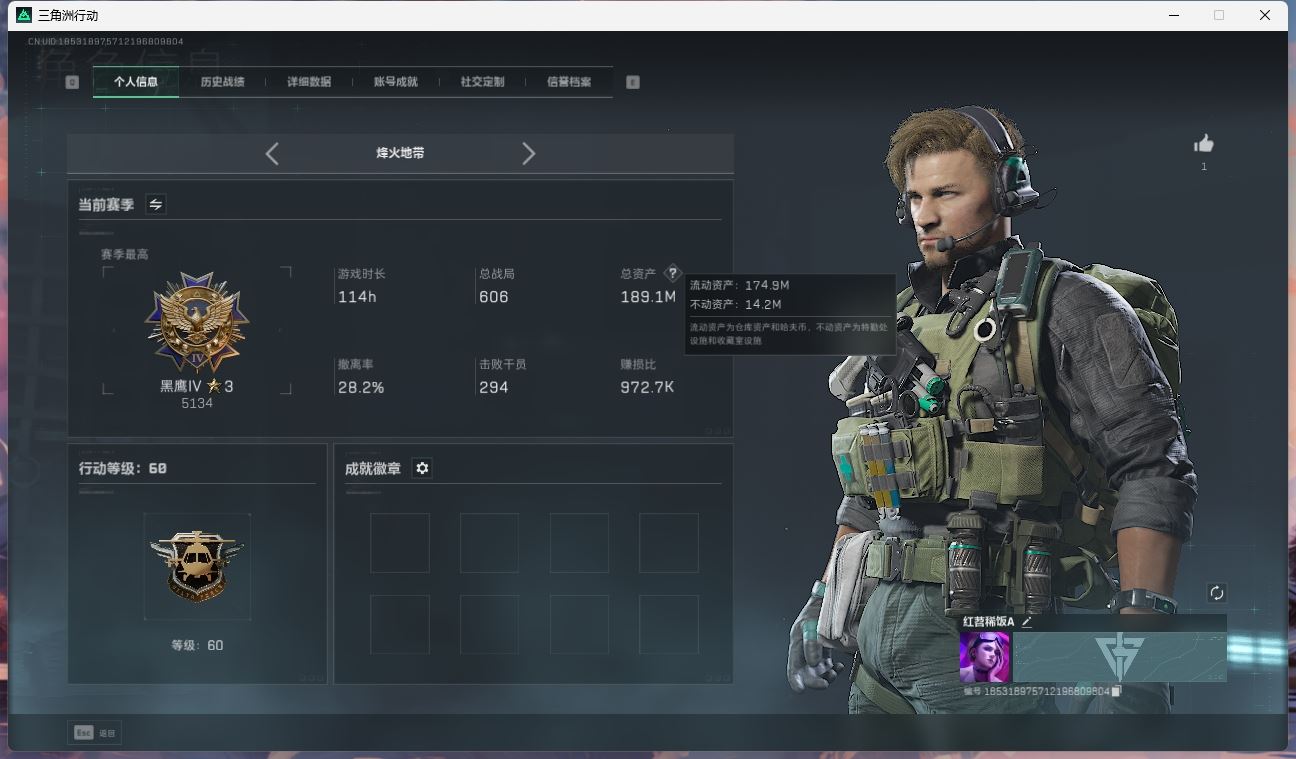Image resolution: width=1296 pixels, height=759 pixels.
Task: Toggle season view next to 当前赛季
Action: pyautogui.click(x=156, y=204)
